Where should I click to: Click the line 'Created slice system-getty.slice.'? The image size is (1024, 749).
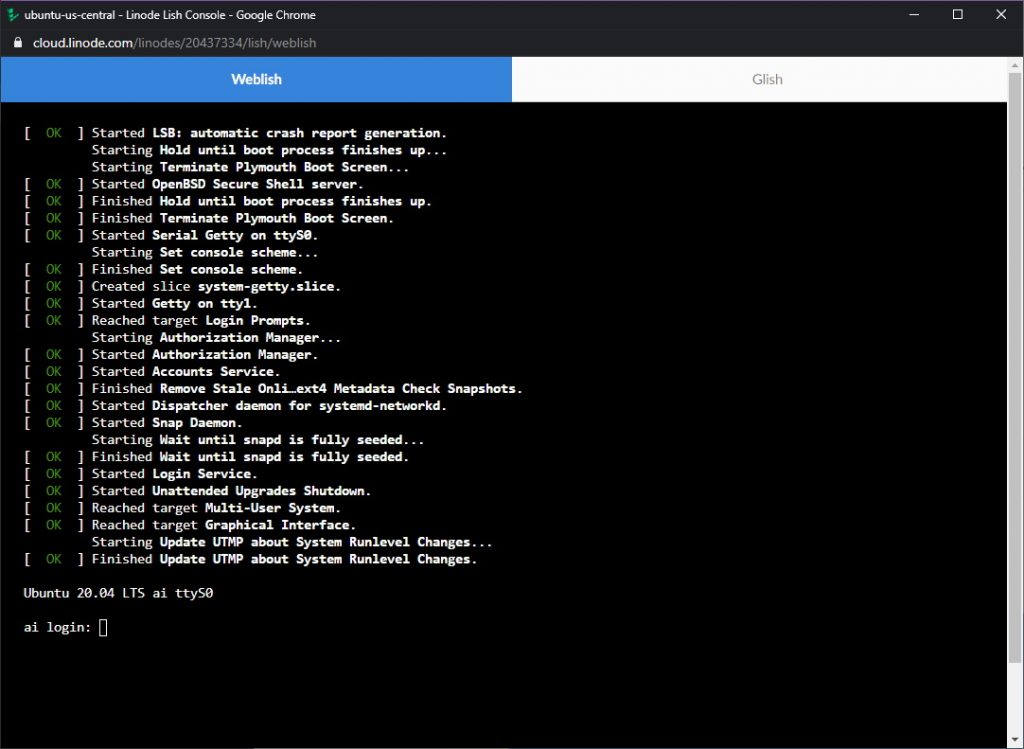point(216,287)
